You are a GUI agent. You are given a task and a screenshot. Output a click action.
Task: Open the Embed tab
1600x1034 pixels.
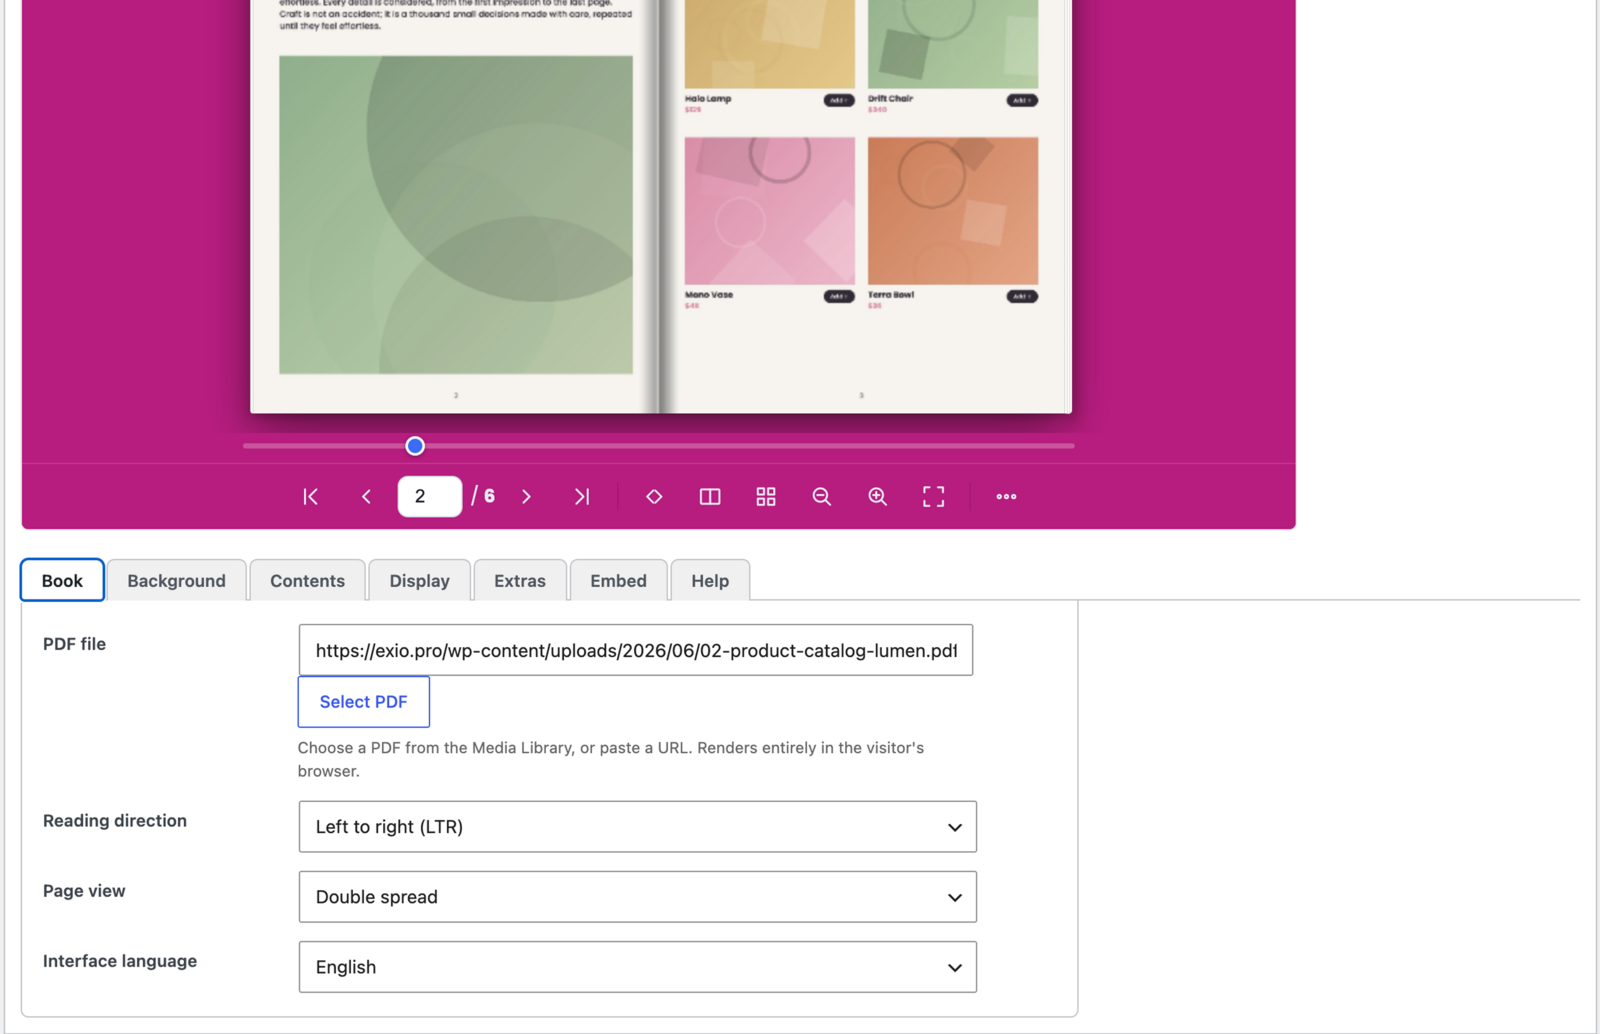[618, 580]
